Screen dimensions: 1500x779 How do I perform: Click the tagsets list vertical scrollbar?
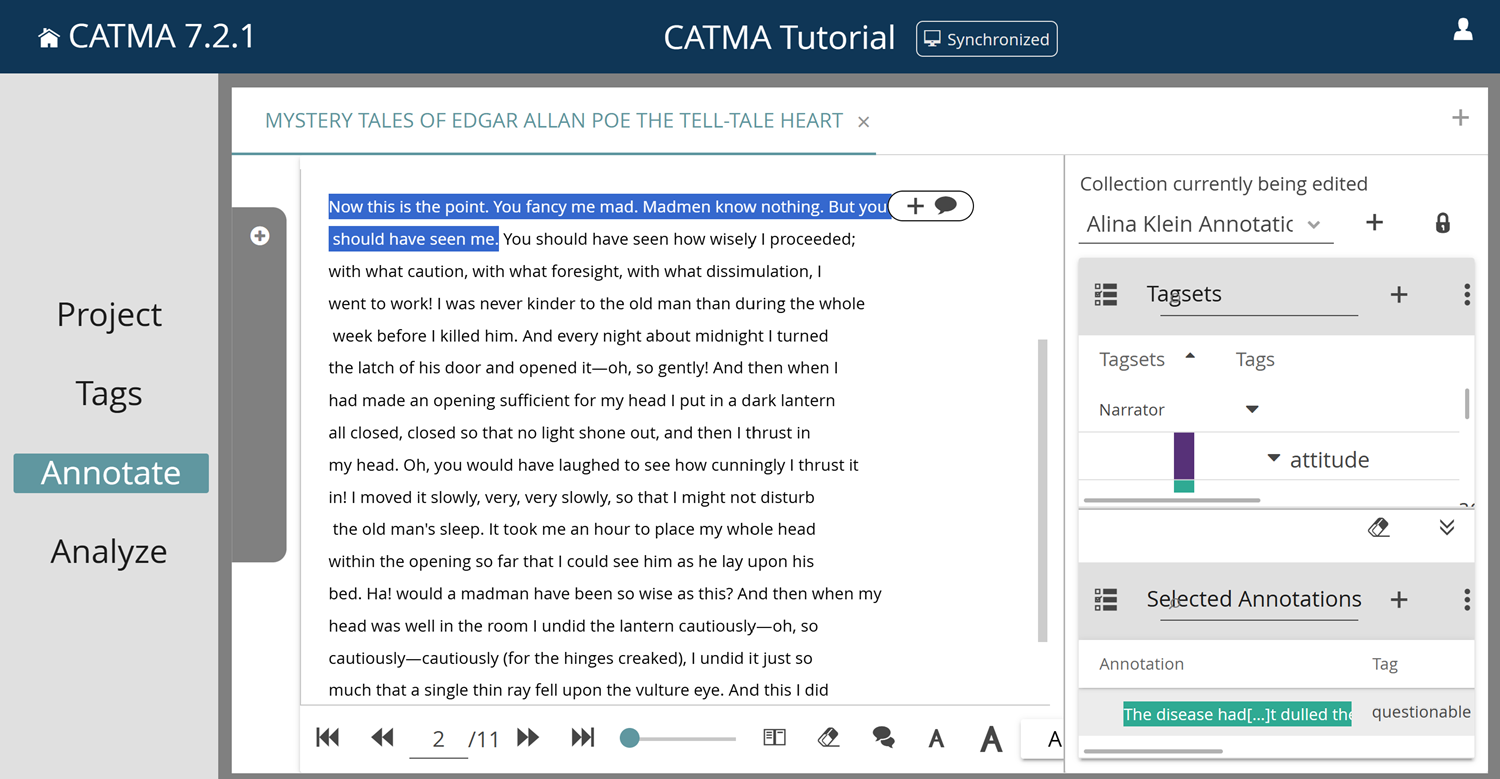coord(1467,403)
